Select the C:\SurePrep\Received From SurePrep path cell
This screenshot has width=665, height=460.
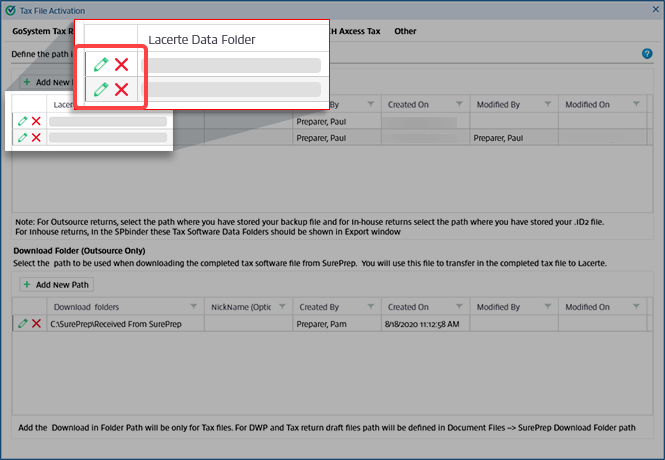coord(126,324)
